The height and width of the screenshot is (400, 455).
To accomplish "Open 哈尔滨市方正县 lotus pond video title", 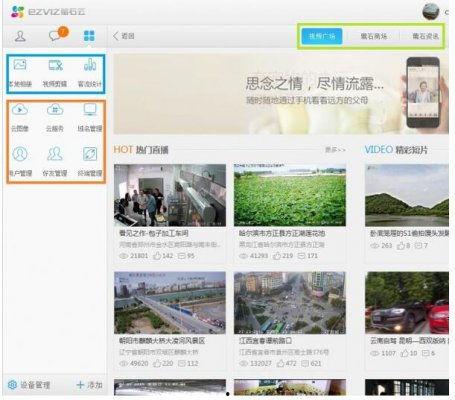I will click(x=282, y=233).
